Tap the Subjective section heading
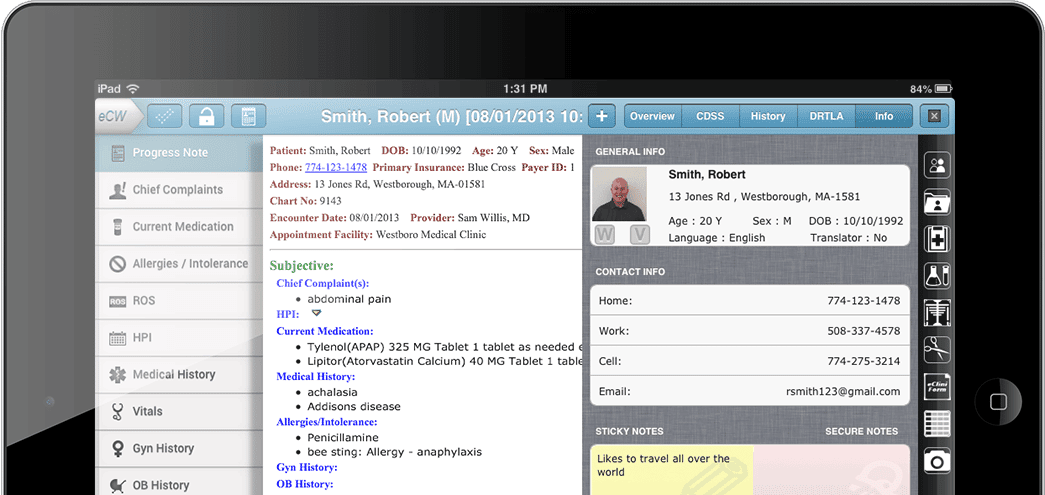Image resolution: width=1045 pixels, height=495 pixels. [301, 266]
